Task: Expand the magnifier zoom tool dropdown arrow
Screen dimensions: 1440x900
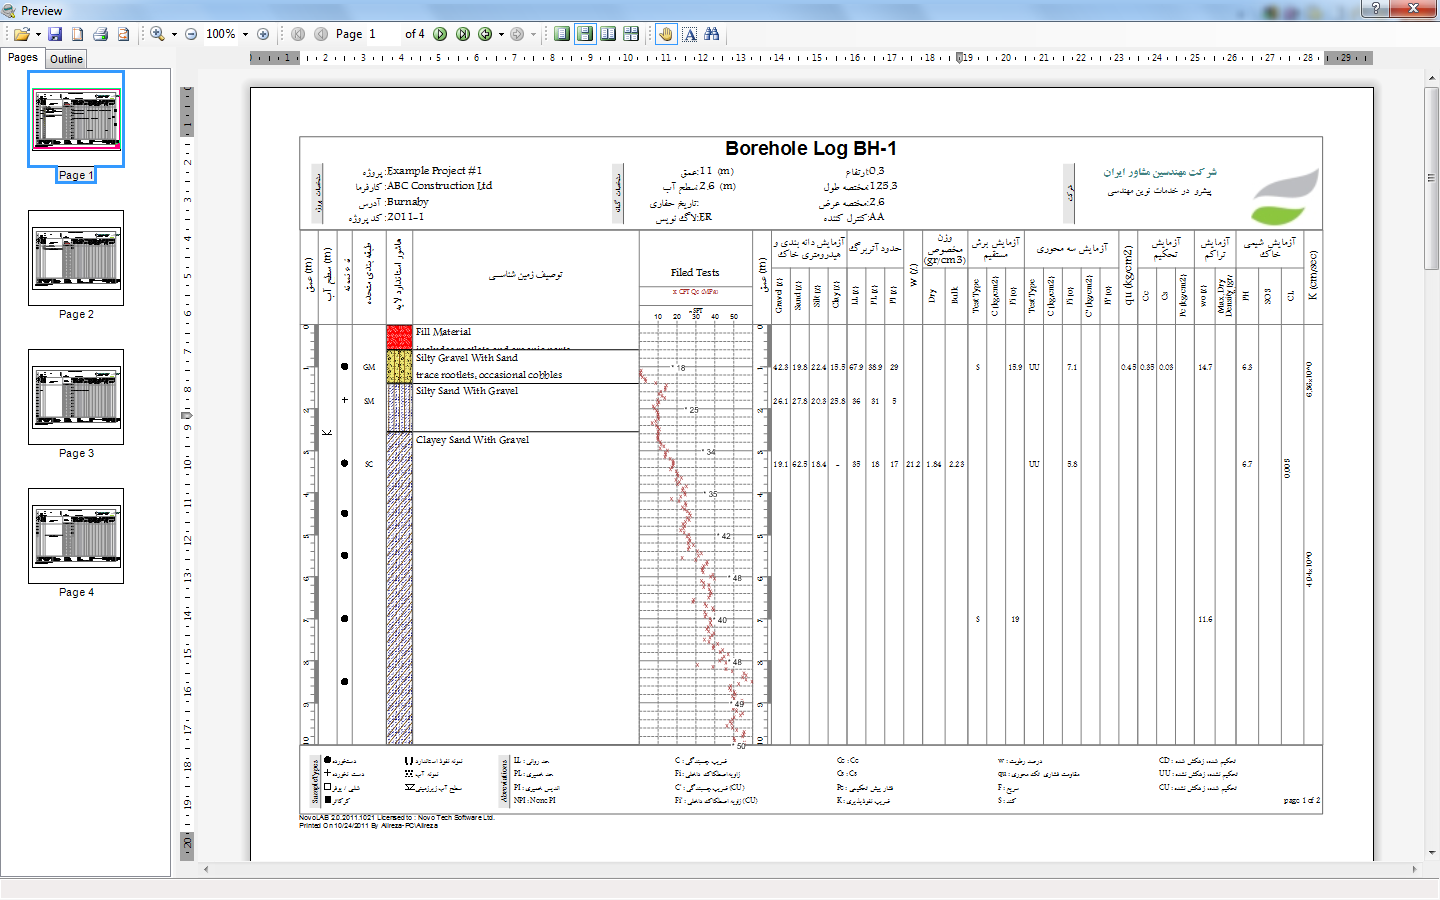Action: pos(174,34)
